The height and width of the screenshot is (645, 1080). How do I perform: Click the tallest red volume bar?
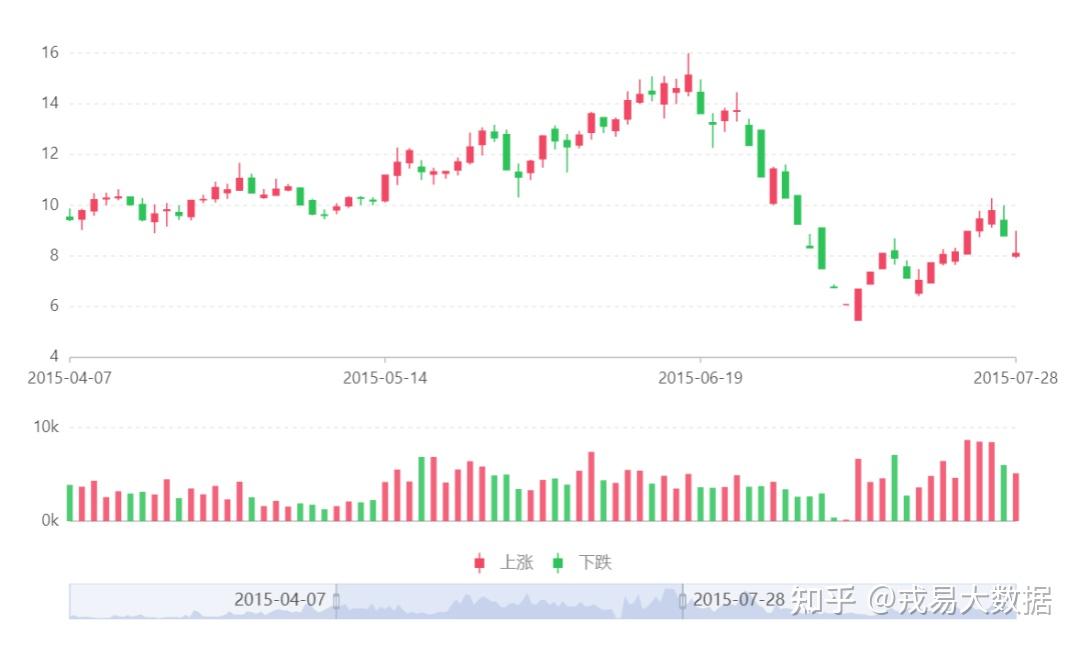click(968, 481)
